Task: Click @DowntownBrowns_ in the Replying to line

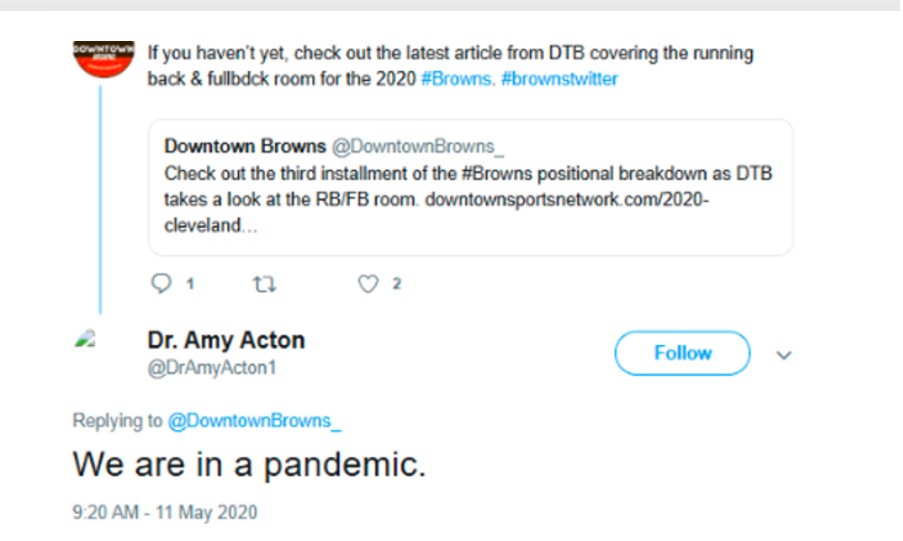Action: (254, 421)
